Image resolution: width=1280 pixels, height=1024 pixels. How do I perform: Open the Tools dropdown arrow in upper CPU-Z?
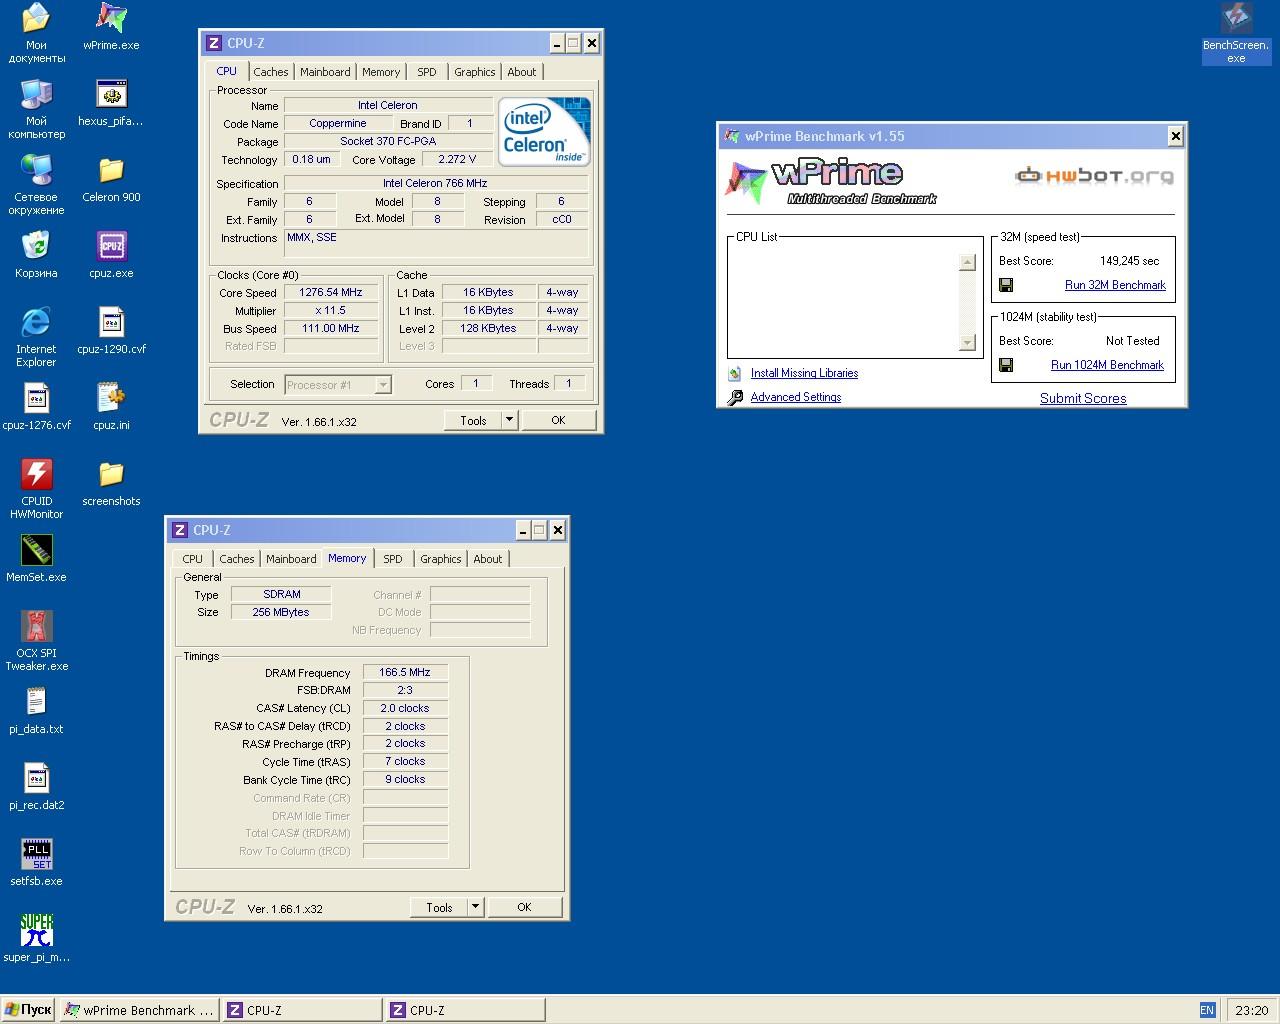point(509,420)
